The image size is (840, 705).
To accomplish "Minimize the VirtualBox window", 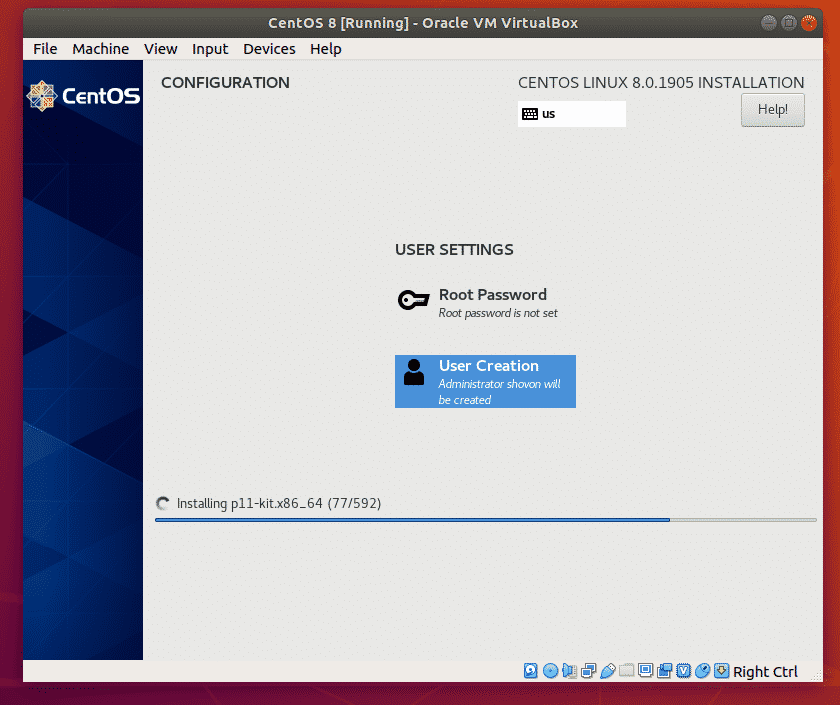I will point(769,22).
